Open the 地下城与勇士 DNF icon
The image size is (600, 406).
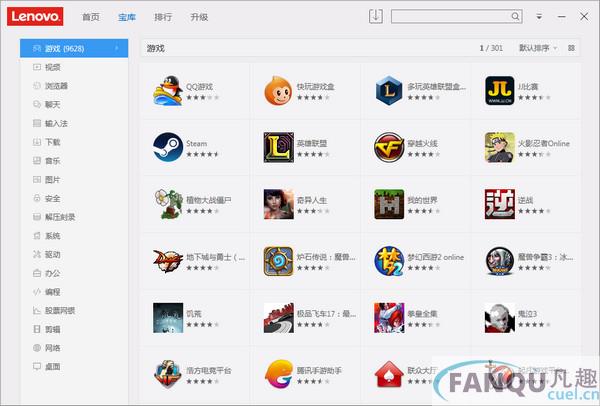[168, 261]
